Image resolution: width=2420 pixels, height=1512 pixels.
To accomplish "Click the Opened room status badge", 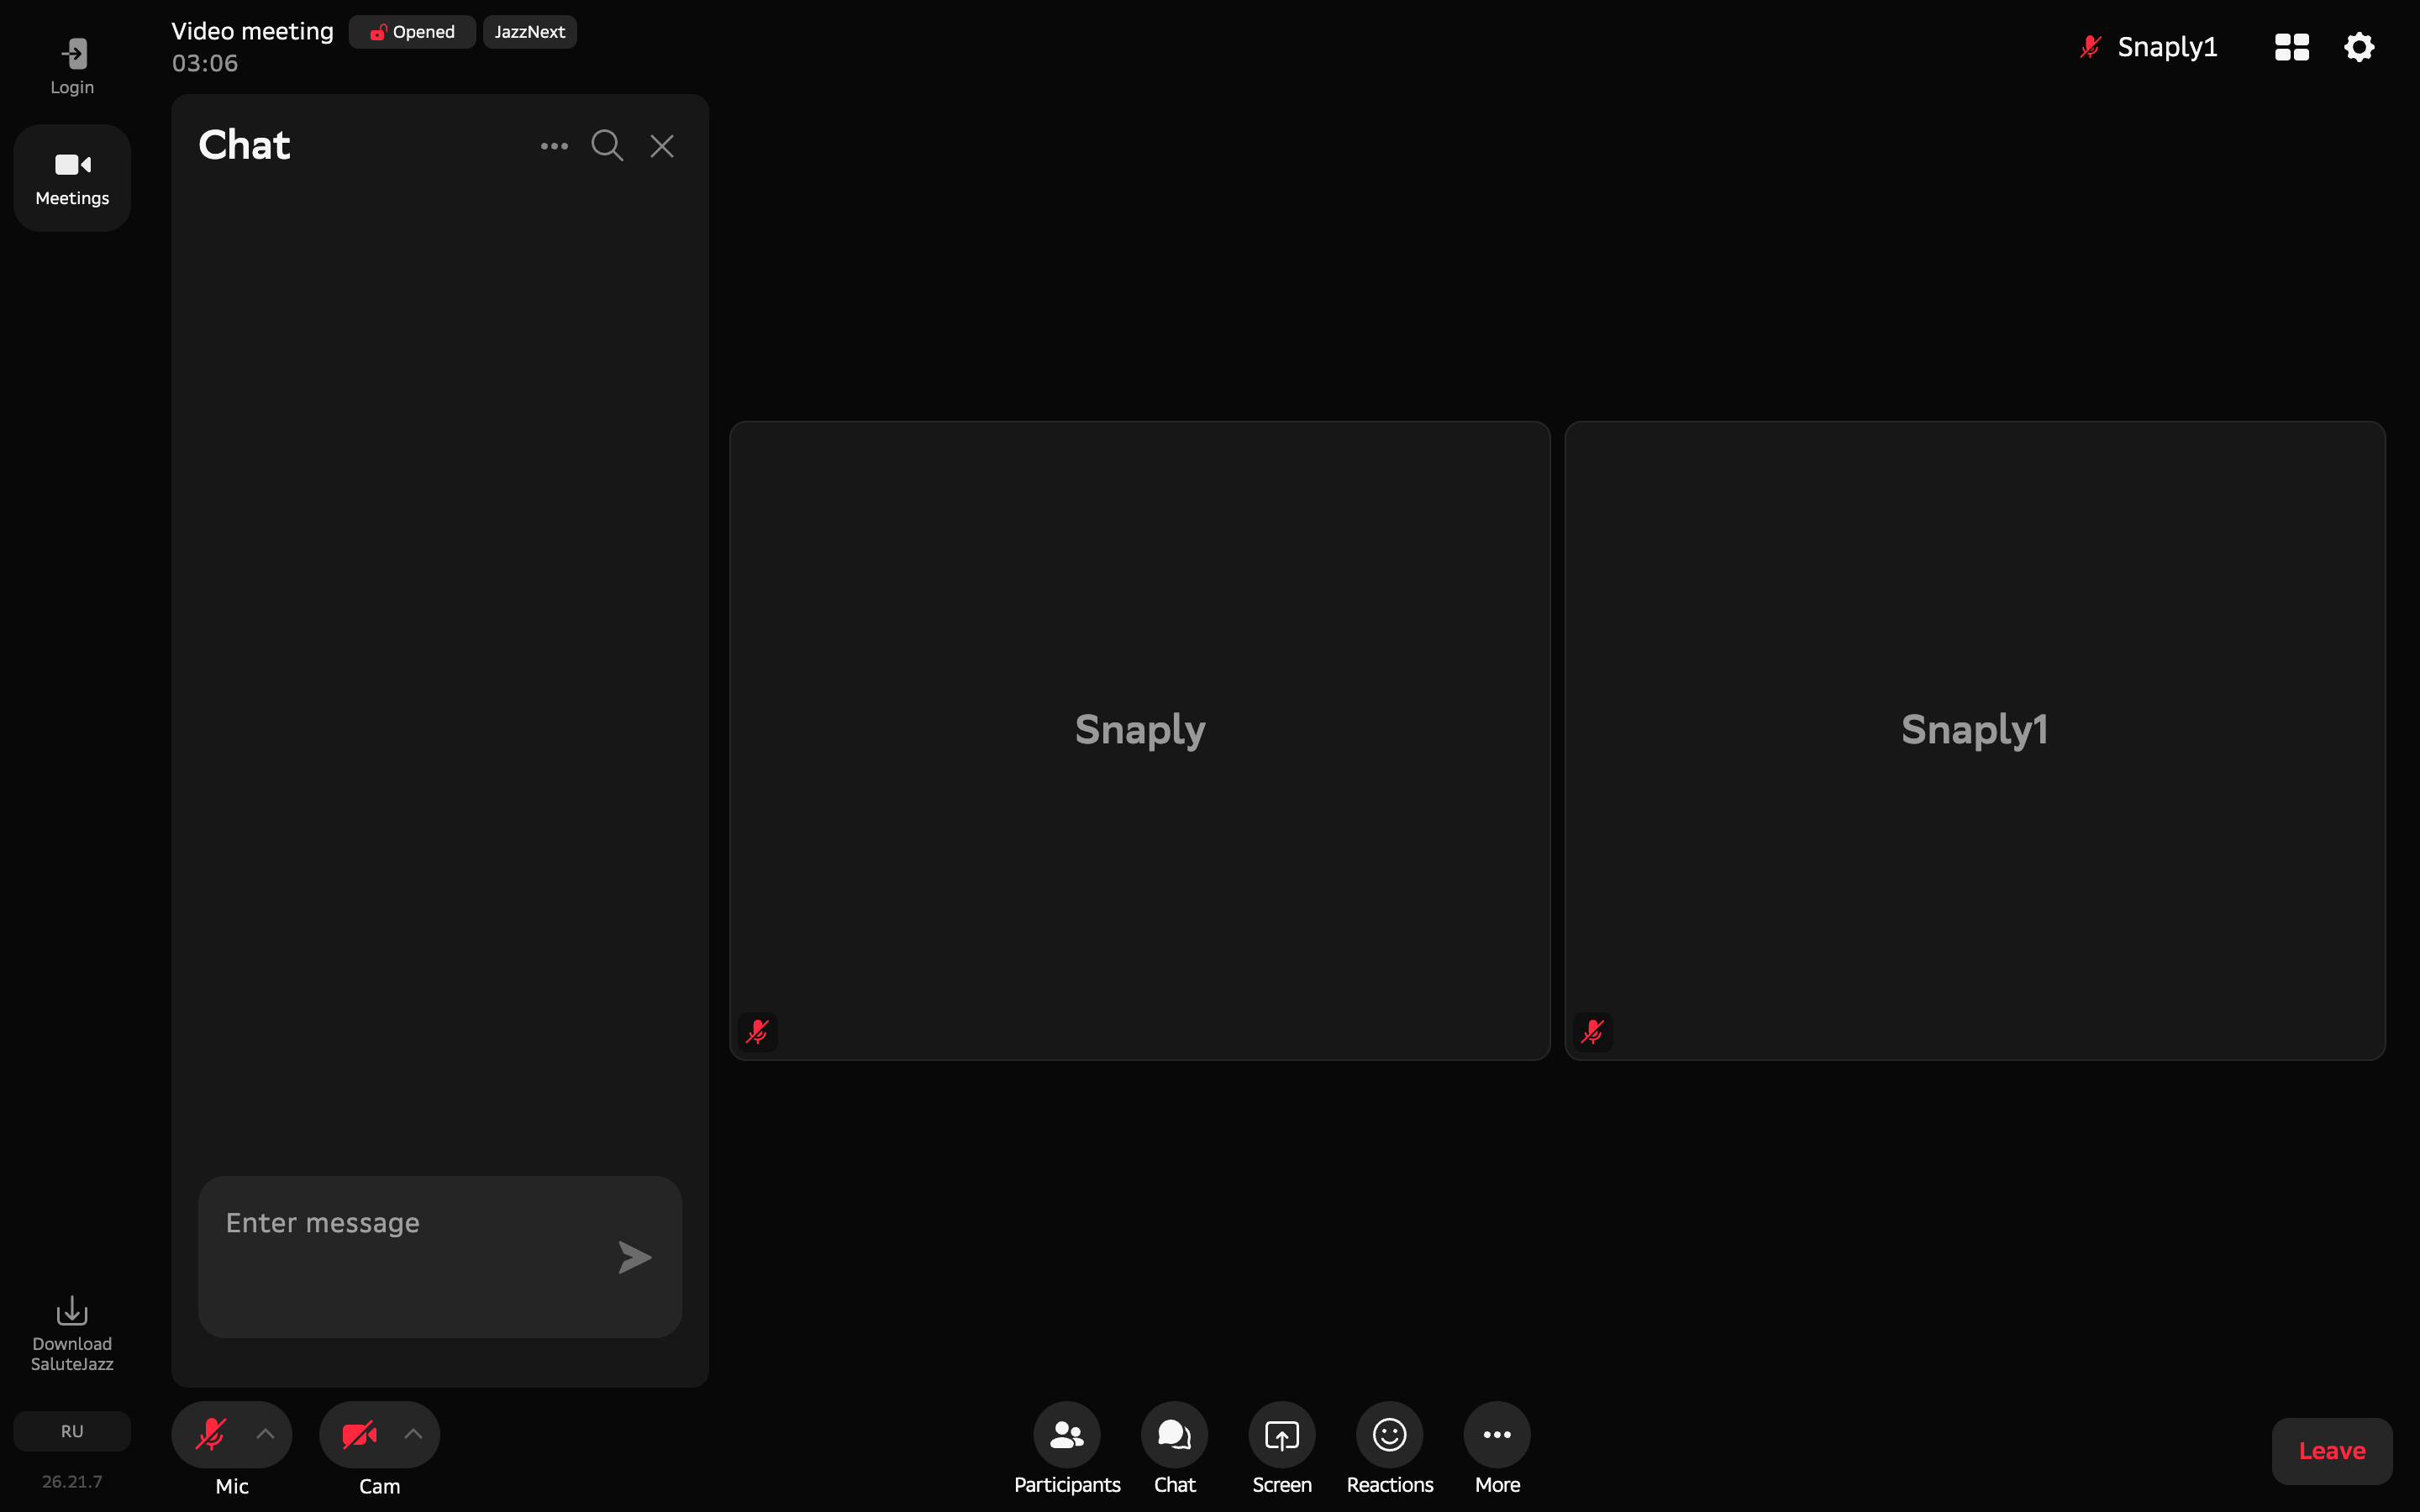I will 412,32.
